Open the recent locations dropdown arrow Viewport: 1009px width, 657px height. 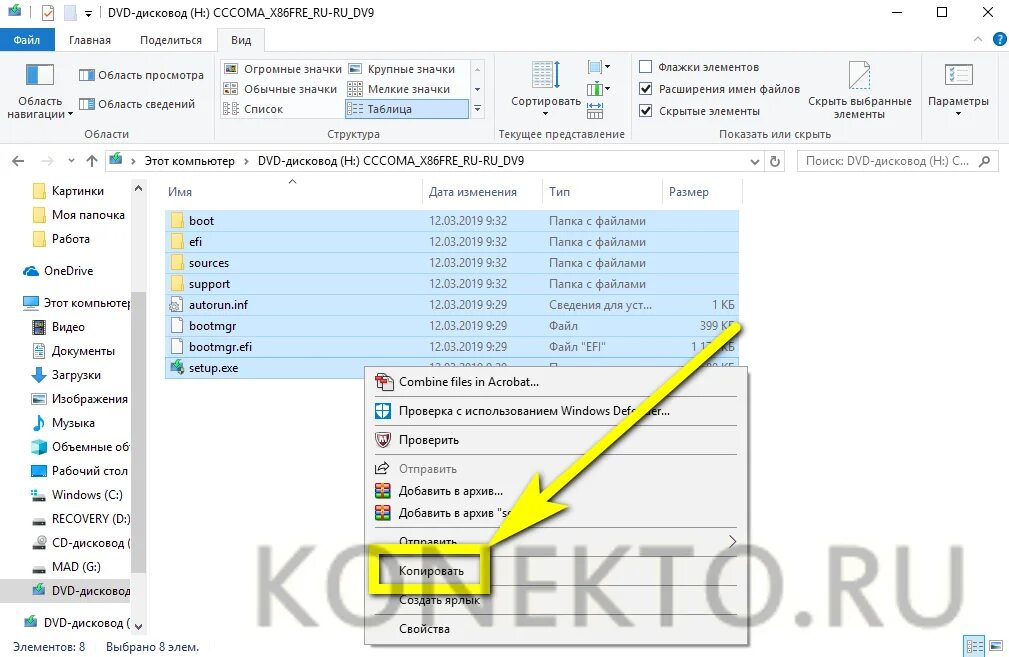point(71,161)
